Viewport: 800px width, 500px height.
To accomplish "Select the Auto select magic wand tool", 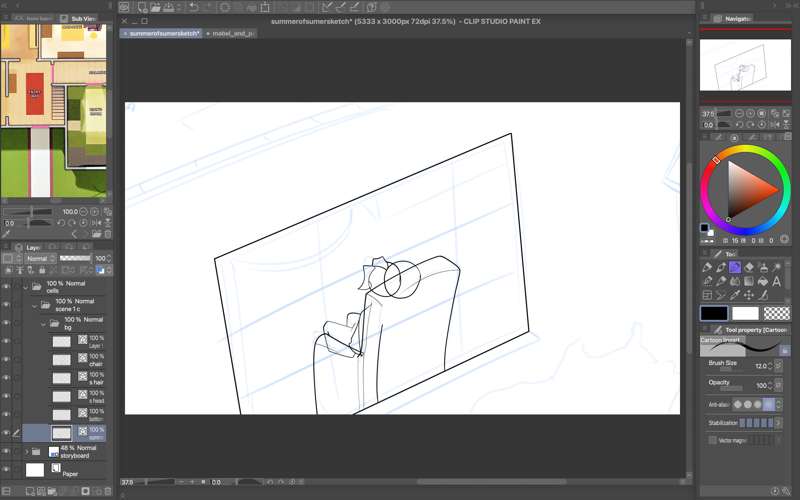I will pos(777,267).
